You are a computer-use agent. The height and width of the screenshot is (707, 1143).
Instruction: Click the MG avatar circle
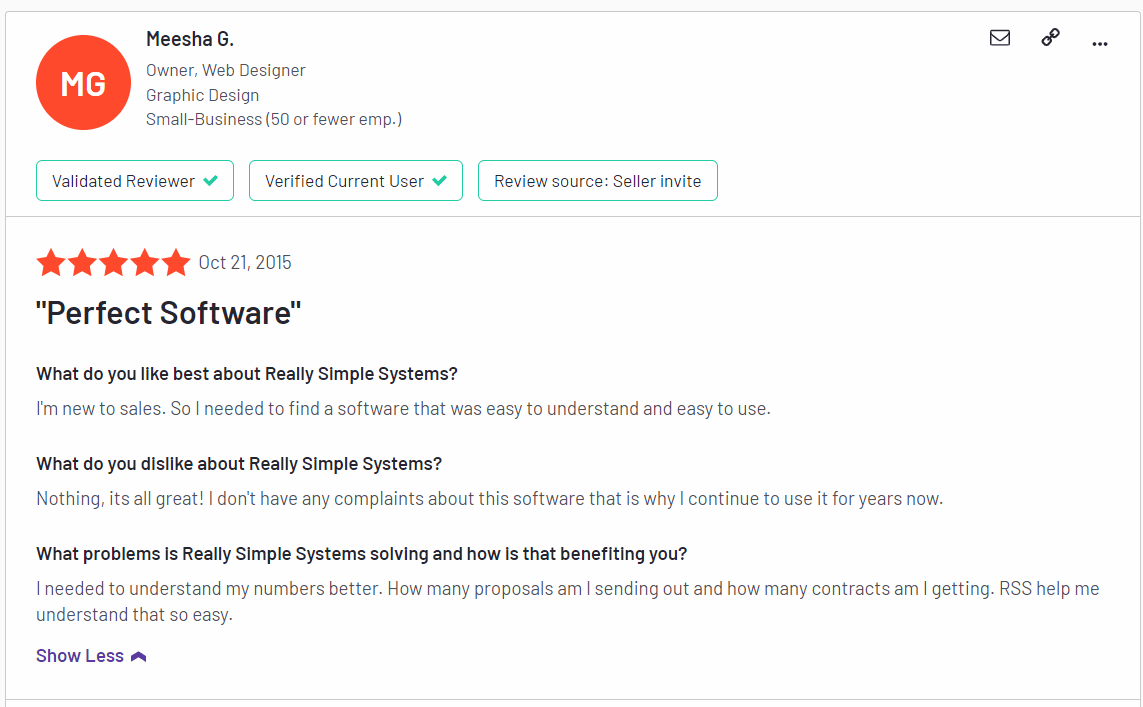[x=83, y=83]
